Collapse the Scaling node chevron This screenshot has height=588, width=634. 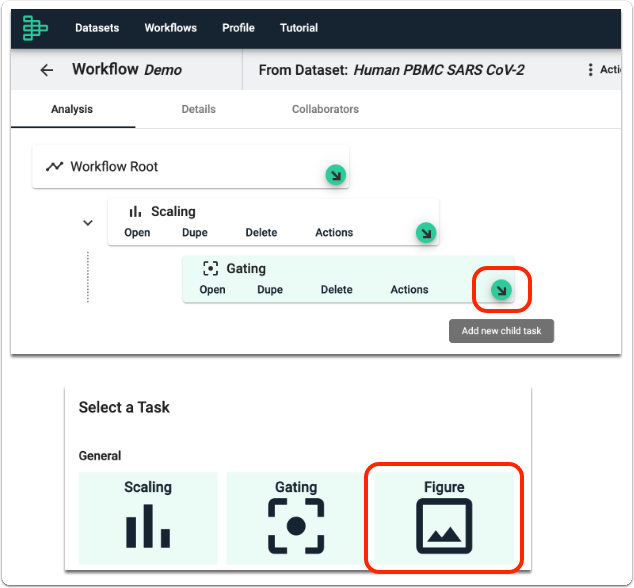pos(88,223)
